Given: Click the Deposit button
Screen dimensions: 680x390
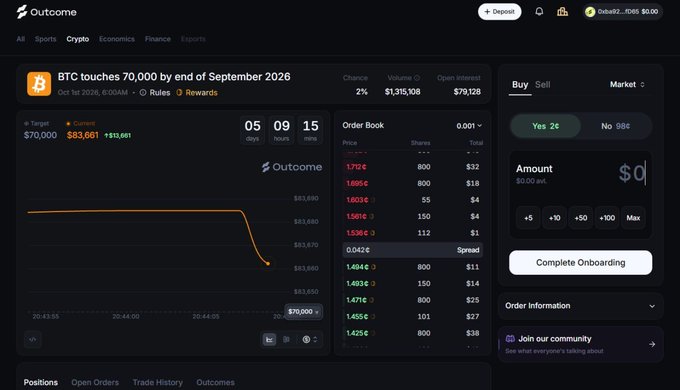Looking at the screenshot, I should [500, 12].
